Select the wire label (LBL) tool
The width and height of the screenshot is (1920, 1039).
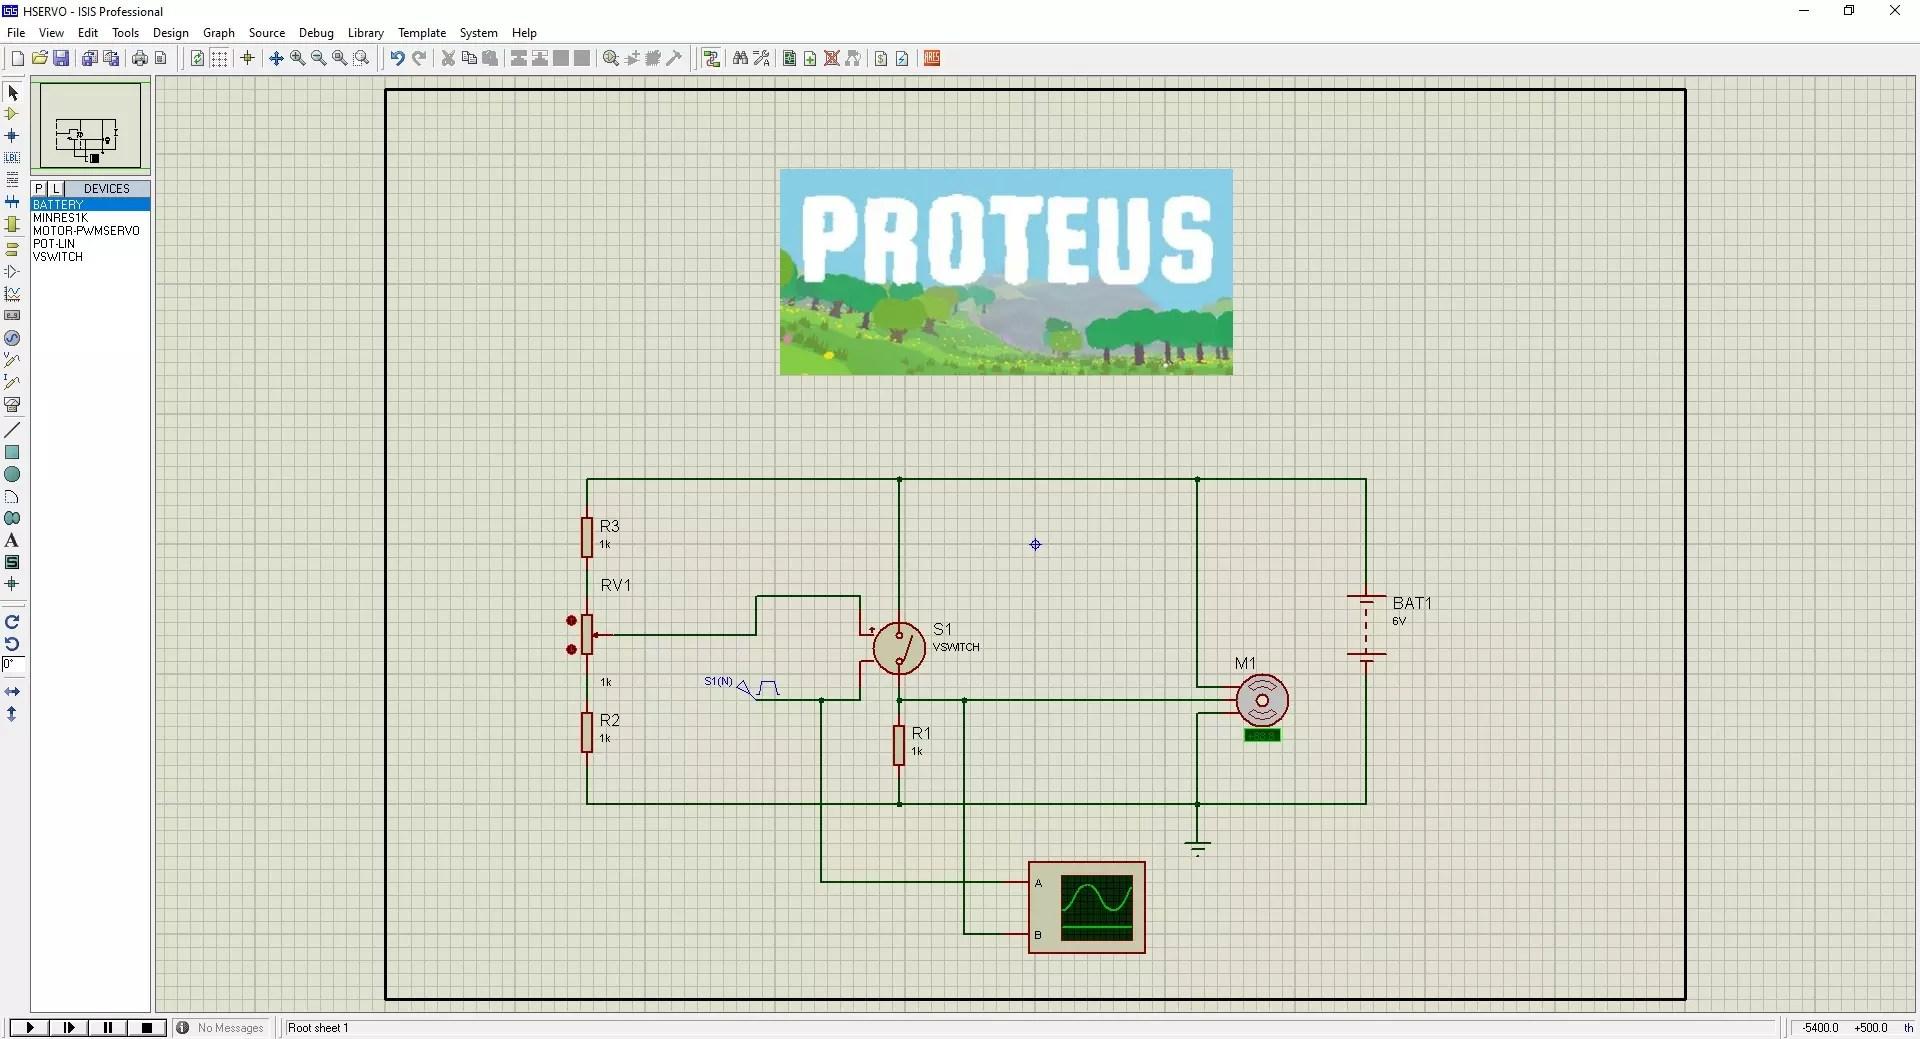(12, 158)
